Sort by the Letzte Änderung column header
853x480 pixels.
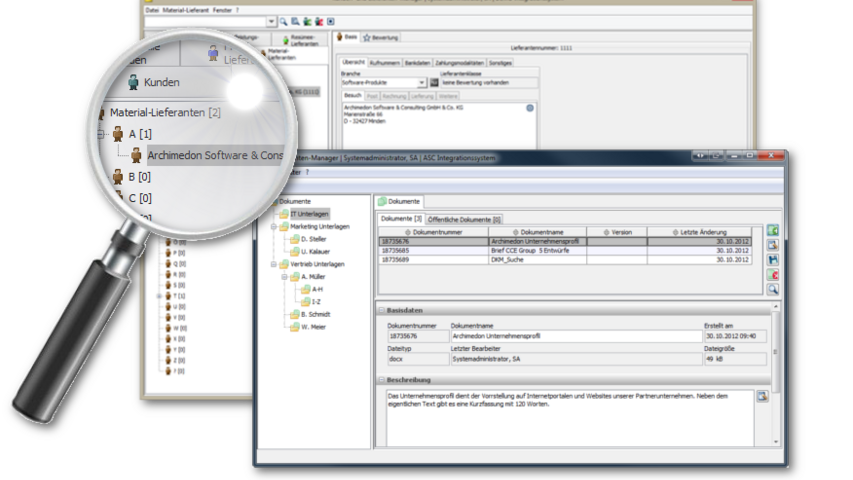(x=700, y=232)
